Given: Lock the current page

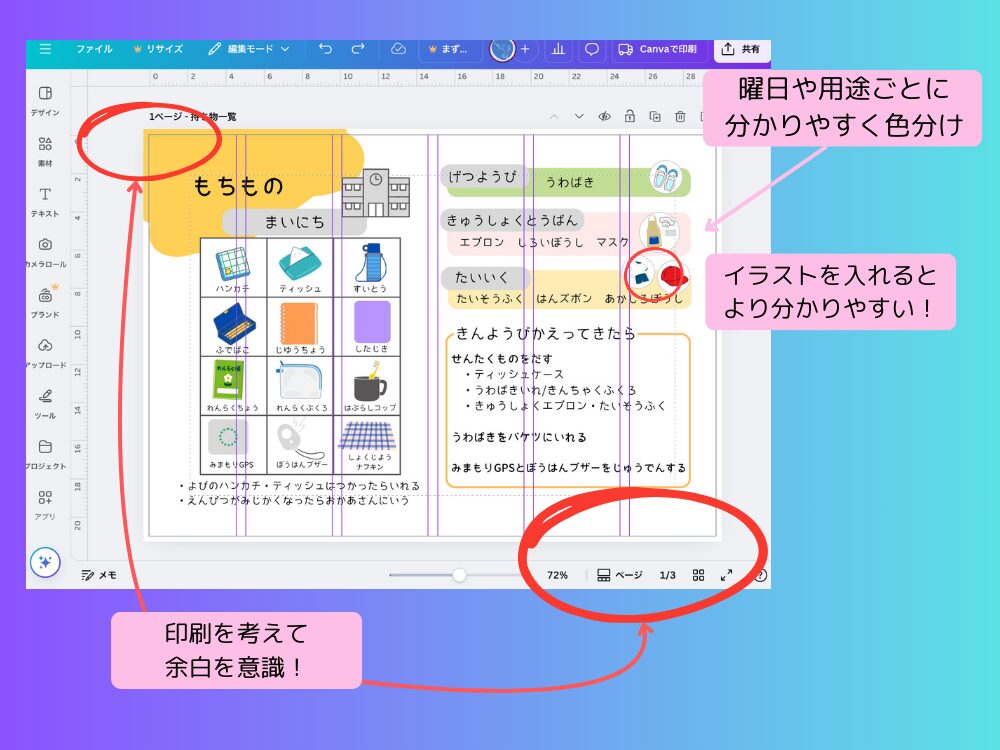Looking at the screenshot, I should coord(629,117).
